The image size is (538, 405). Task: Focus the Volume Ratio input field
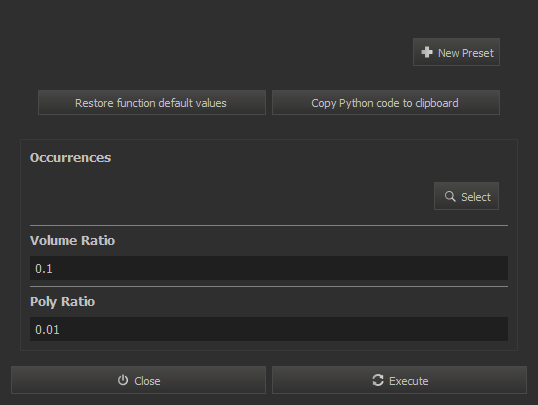coord(269,268)
